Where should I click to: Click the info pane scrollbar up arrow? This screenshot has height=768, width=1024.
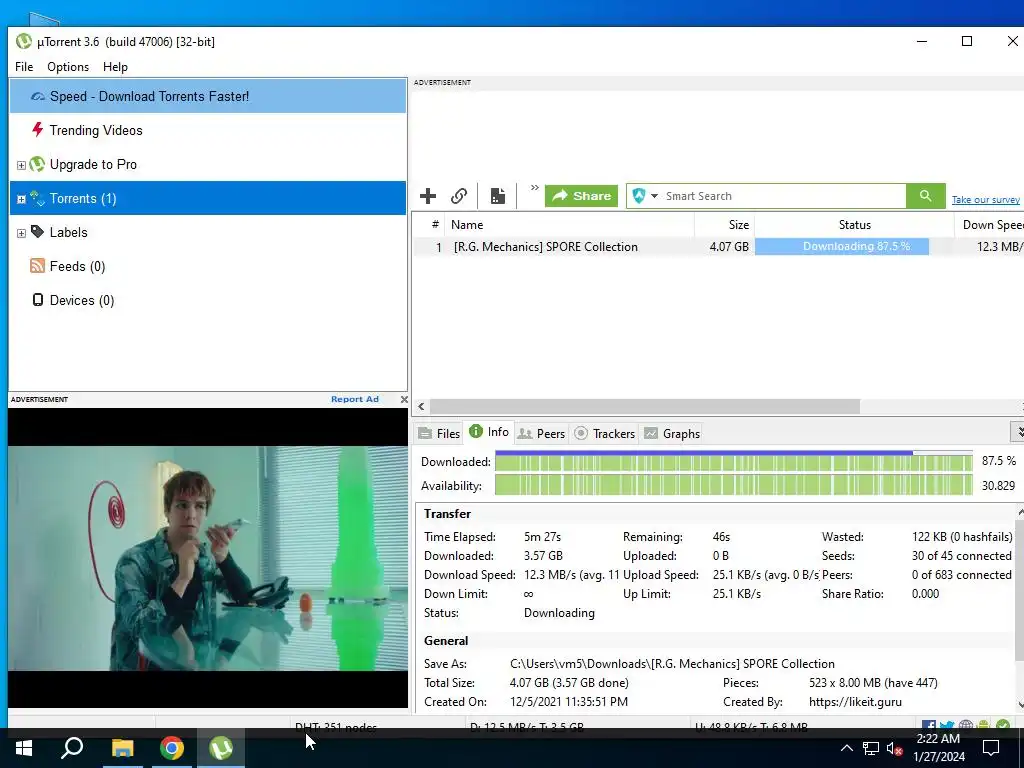coord(1020,513)
